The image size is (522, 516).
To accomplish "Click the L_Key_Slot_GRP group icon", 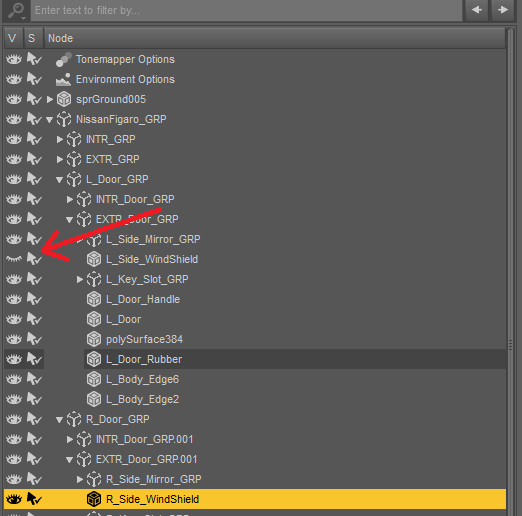I will click(94, 279).
